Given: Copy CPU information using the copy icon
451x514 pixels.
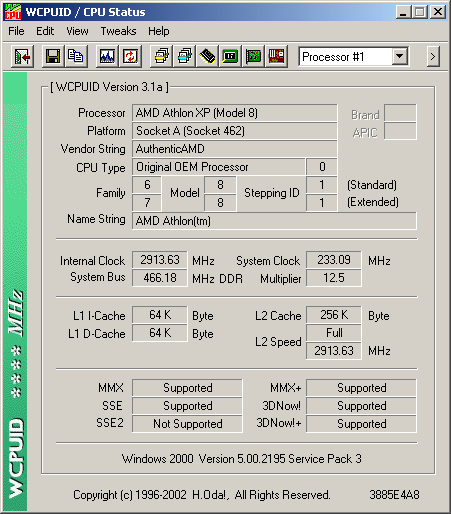Looking at the screenshot, I should [76, 56].
